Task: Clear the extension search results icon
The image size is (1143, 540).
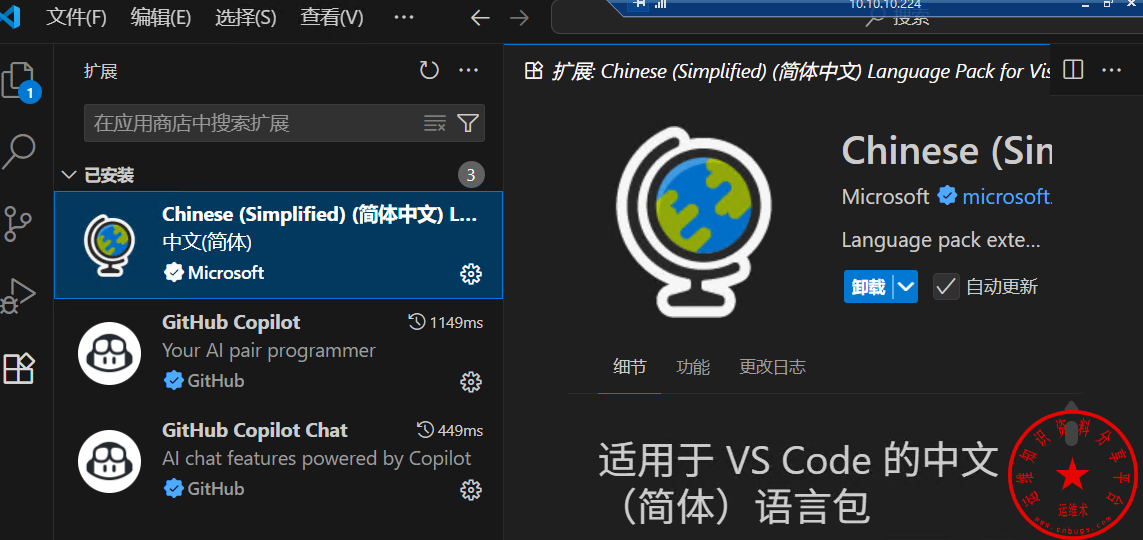Action: pyautogui.click(x=434, y=123)
